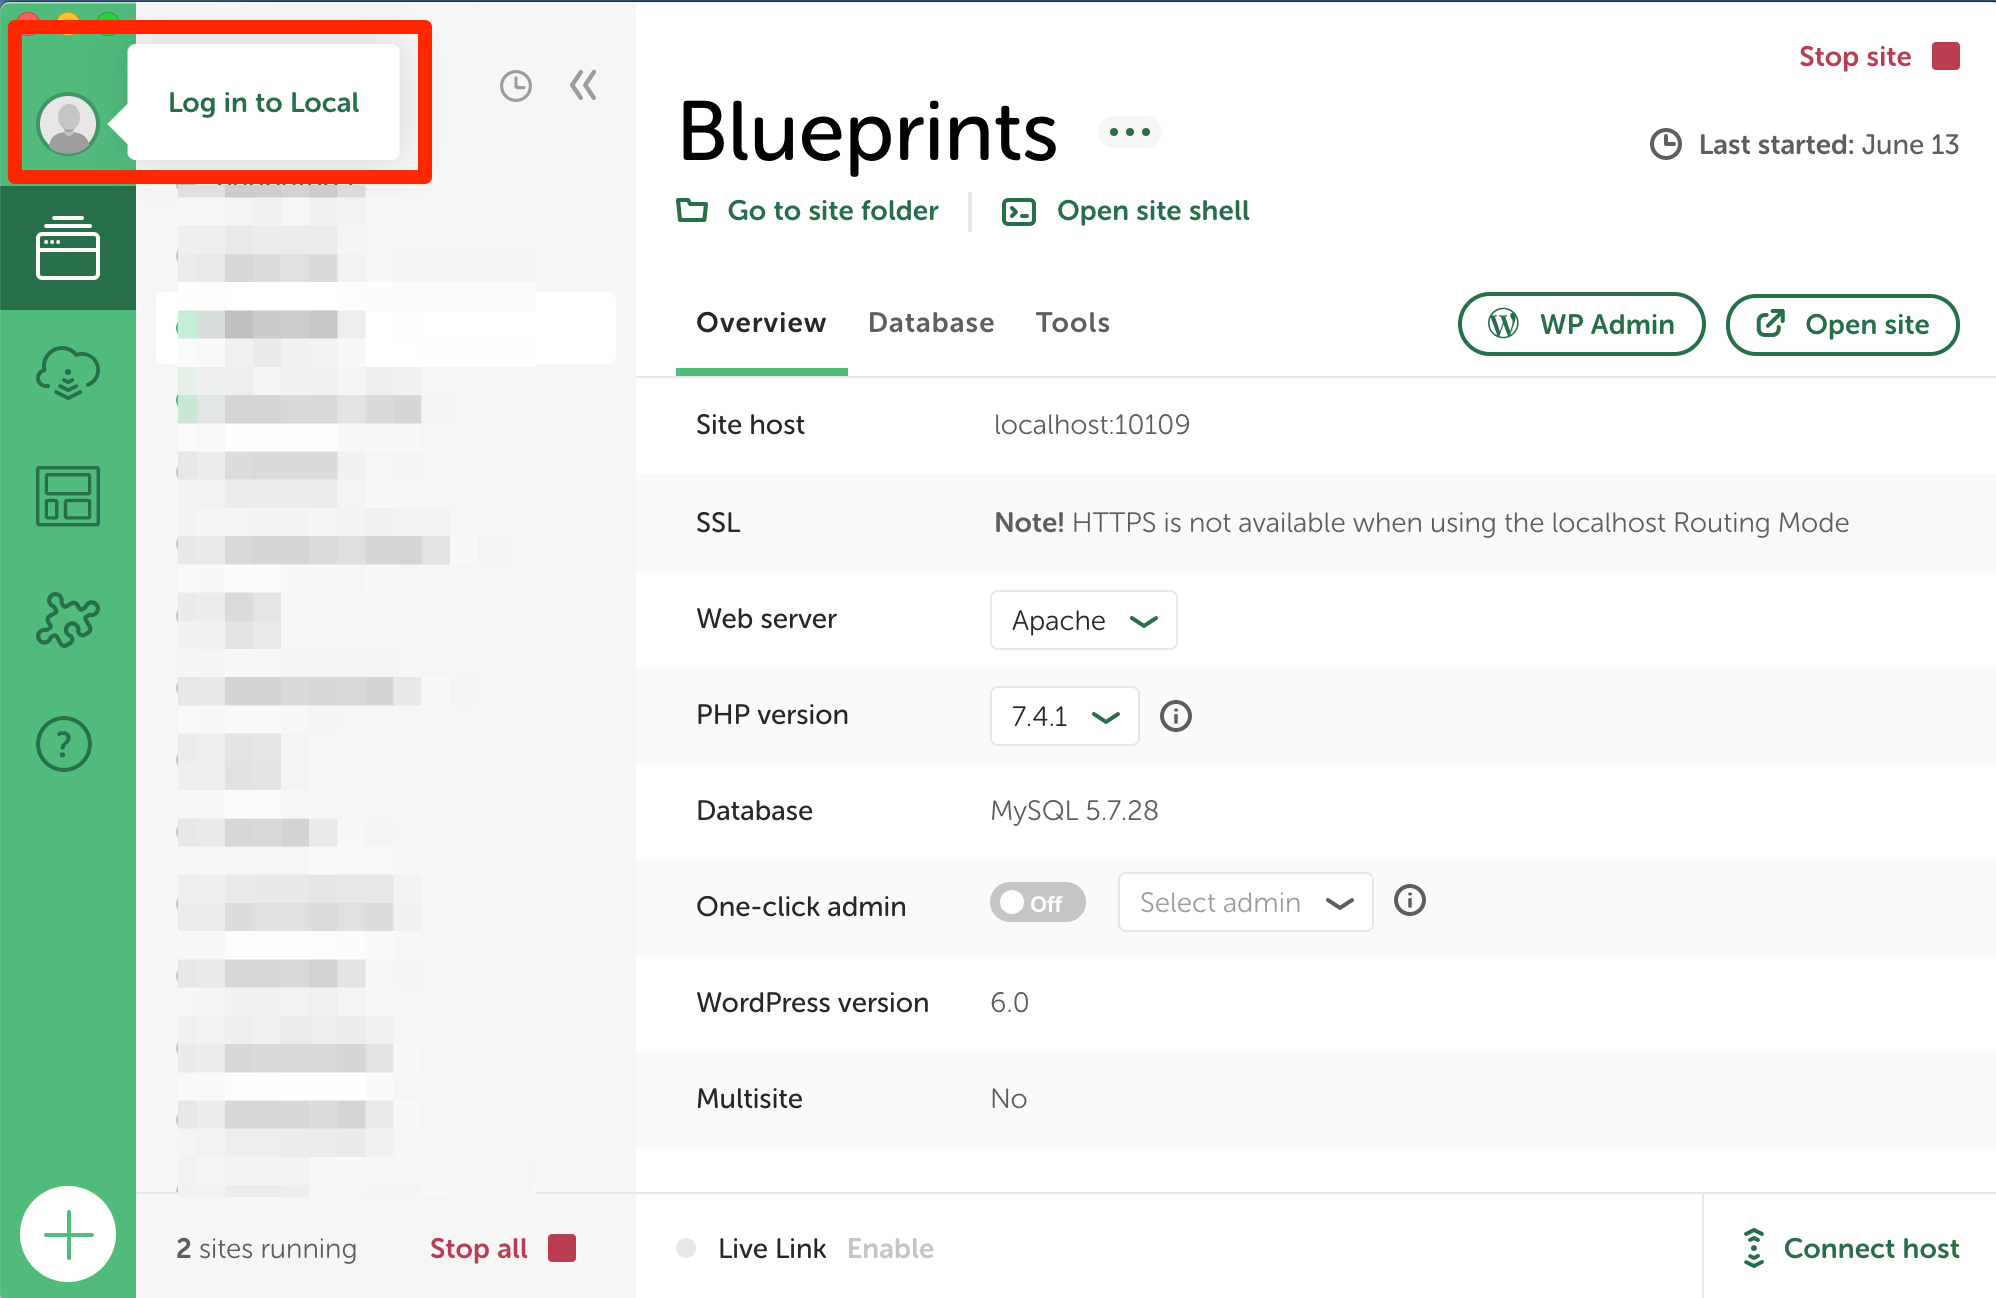Click Stop site in the top right

pyautogui.click(x=1855, y=56)
